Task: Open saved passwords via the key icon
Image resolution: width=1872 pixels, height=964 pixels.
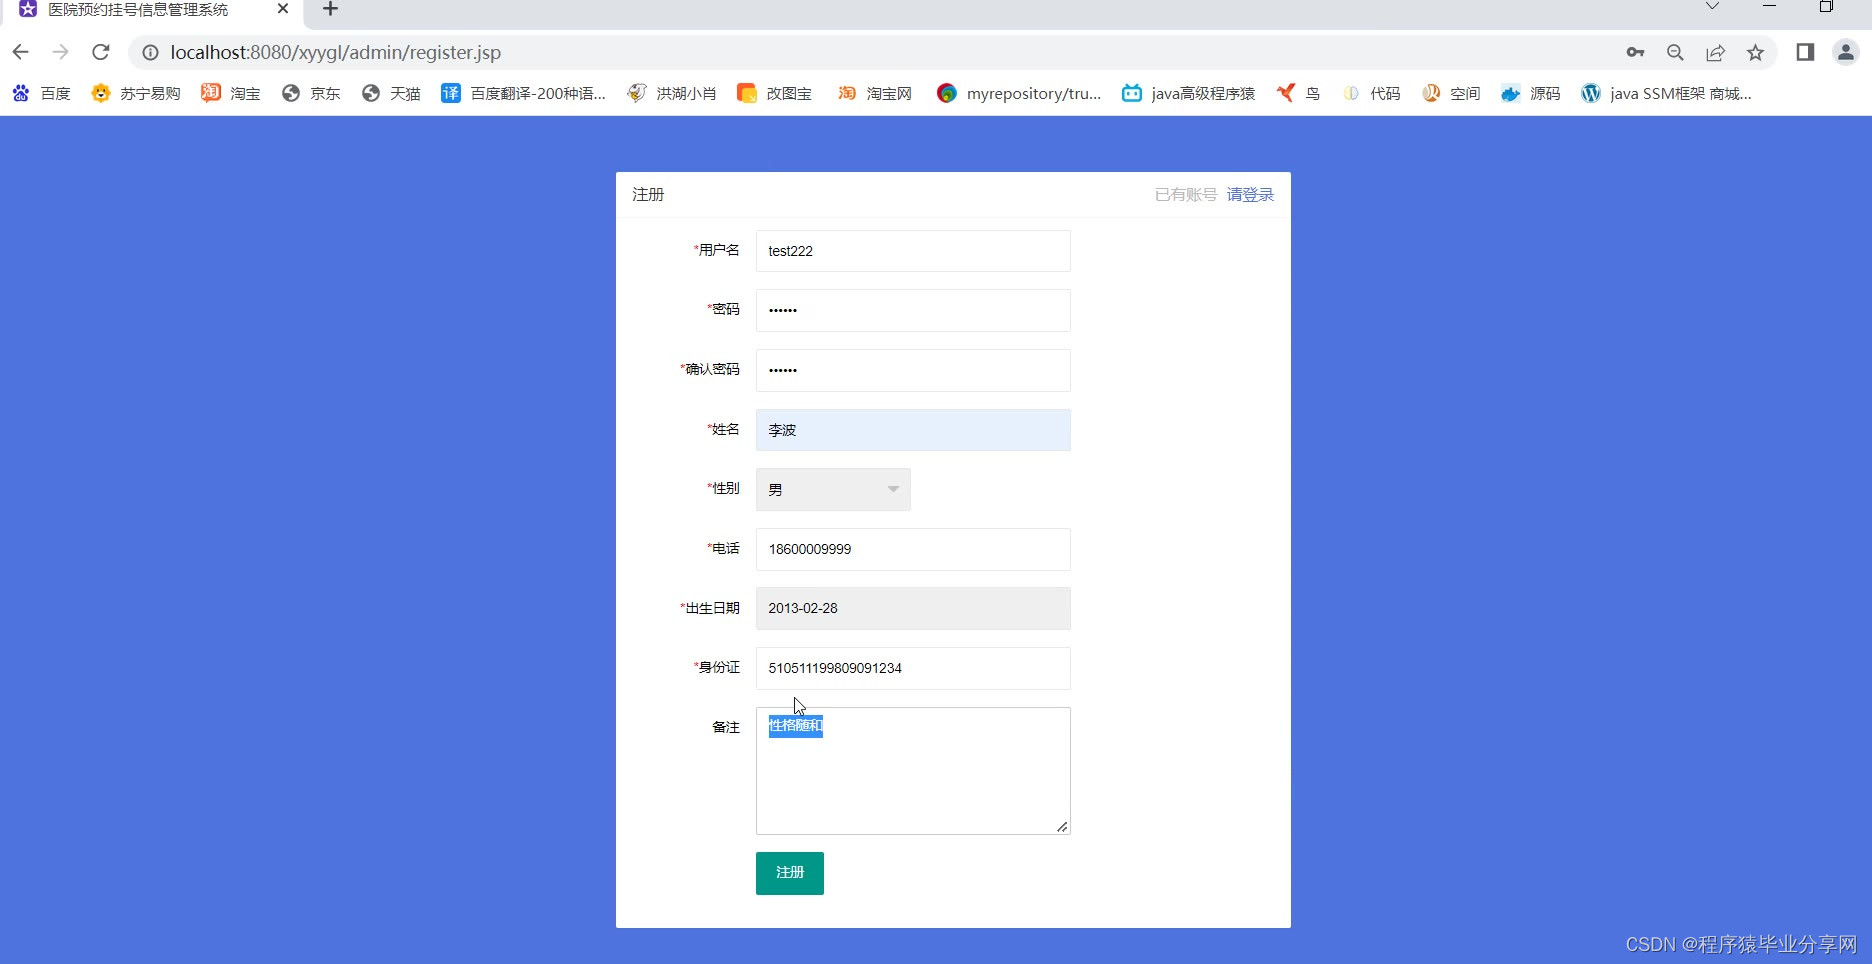Action: tap(1635, 52)
